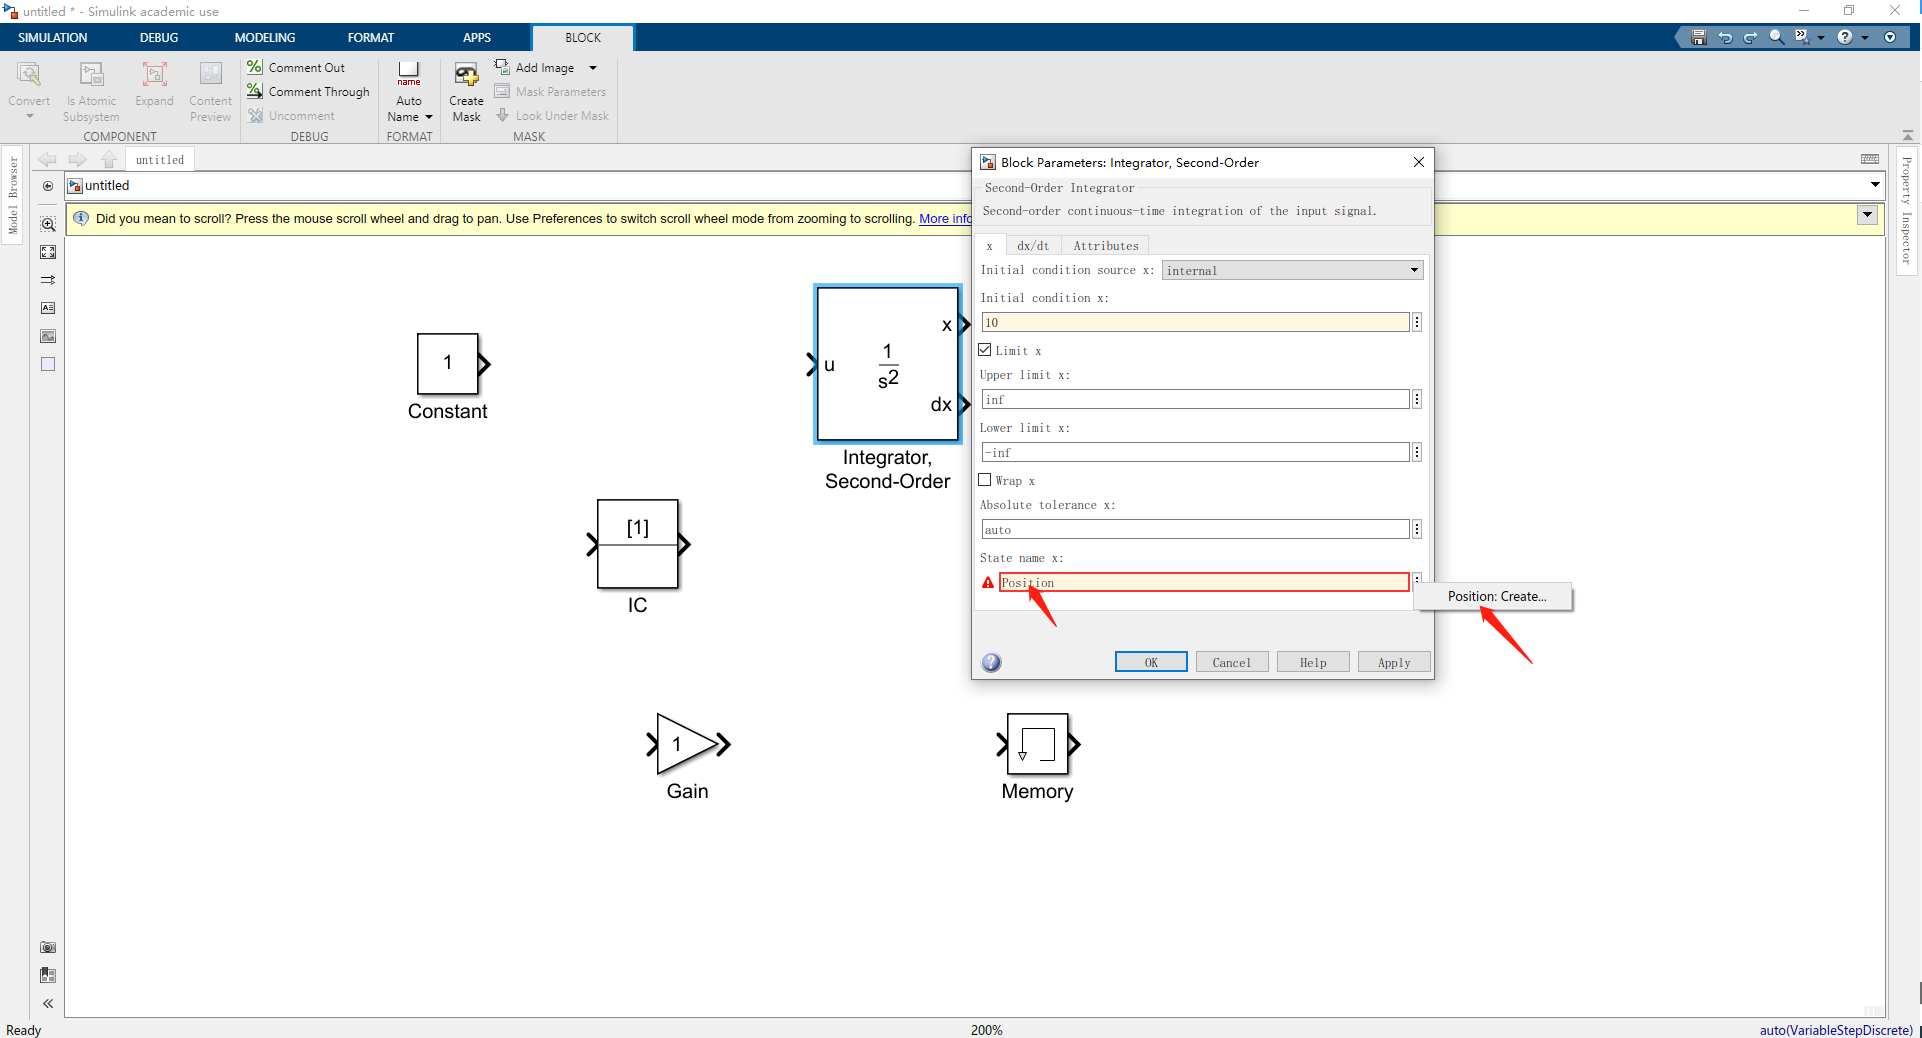1922x1038 pixels.
Task: Toggle sample time display arrows icon
Action: [48, 280]
